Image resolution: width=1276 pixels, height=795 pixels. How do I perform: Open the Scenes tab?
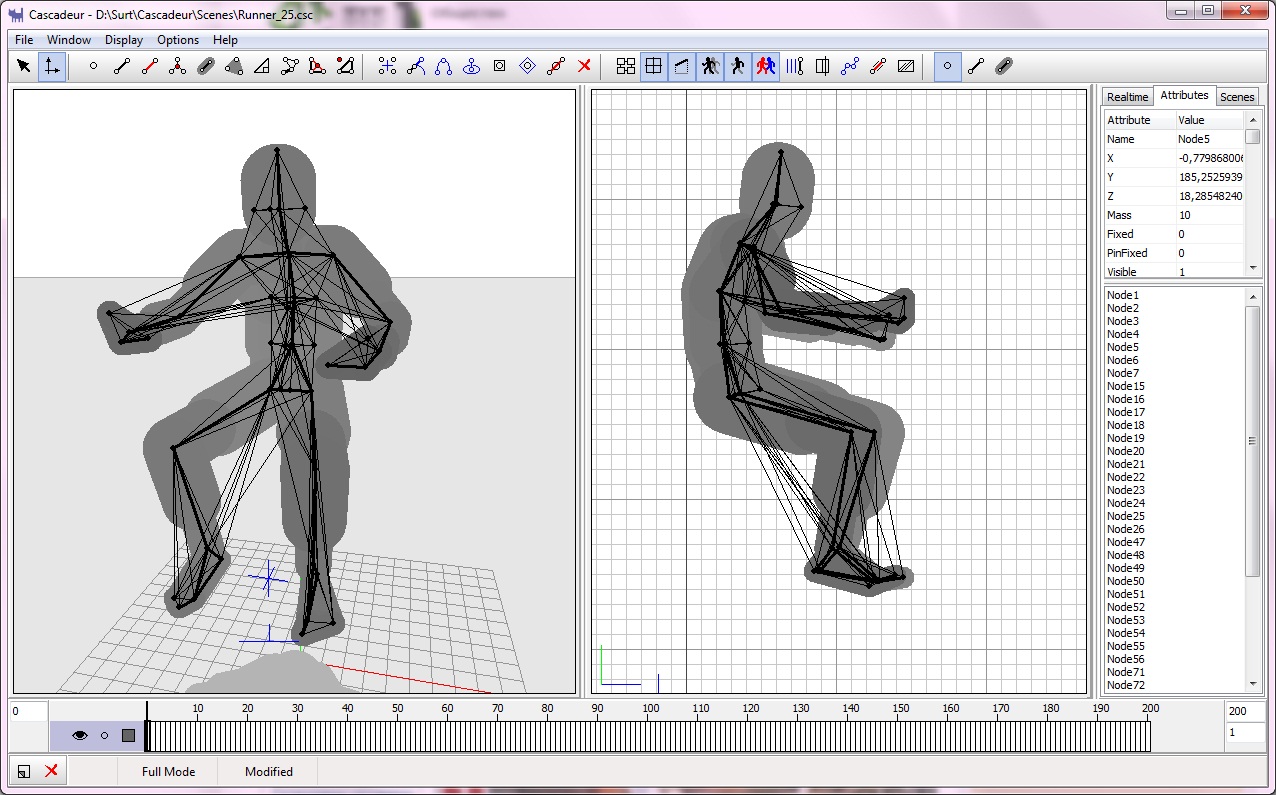click(x=1237, y=97)
